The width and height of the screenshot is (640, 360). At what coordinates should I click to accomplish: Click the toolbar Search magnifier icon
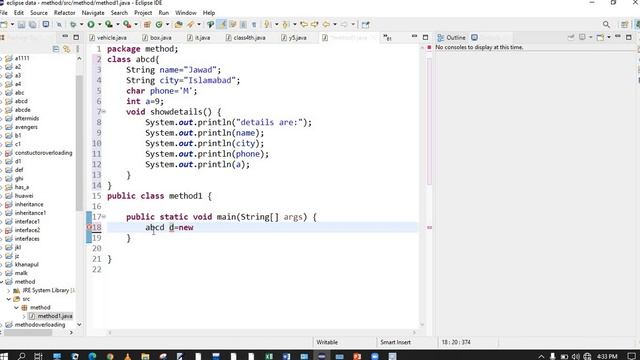coord(606,24)
